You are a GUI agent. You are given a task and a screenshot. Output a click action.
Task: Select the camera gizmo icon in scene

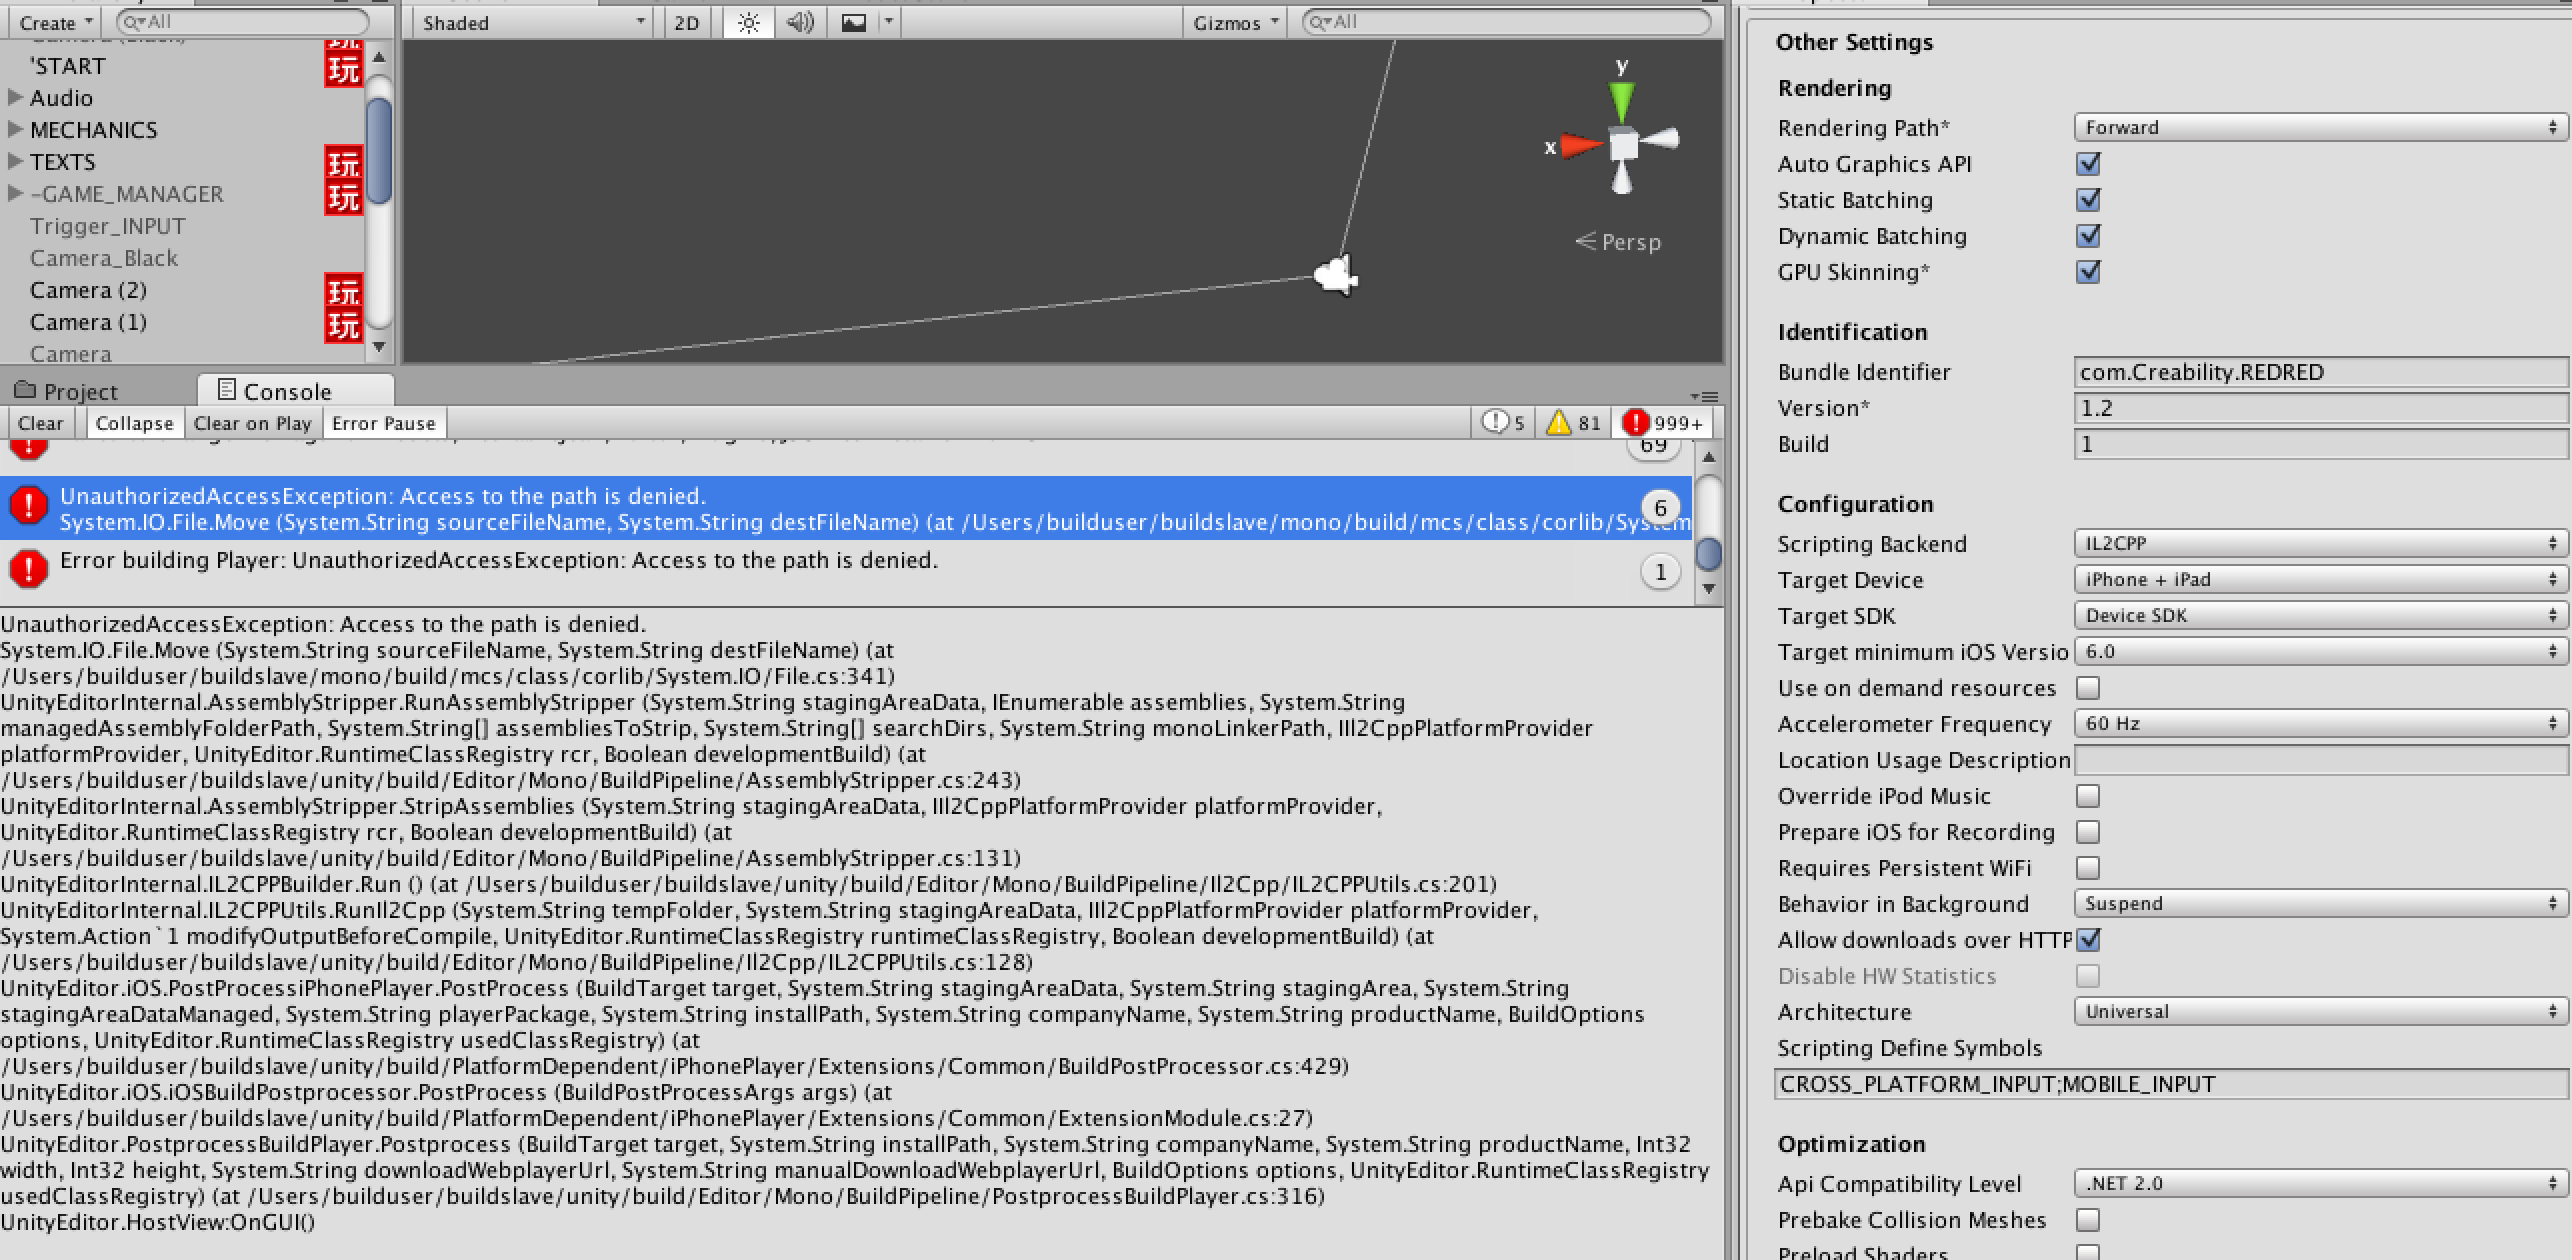[1335, 275]
